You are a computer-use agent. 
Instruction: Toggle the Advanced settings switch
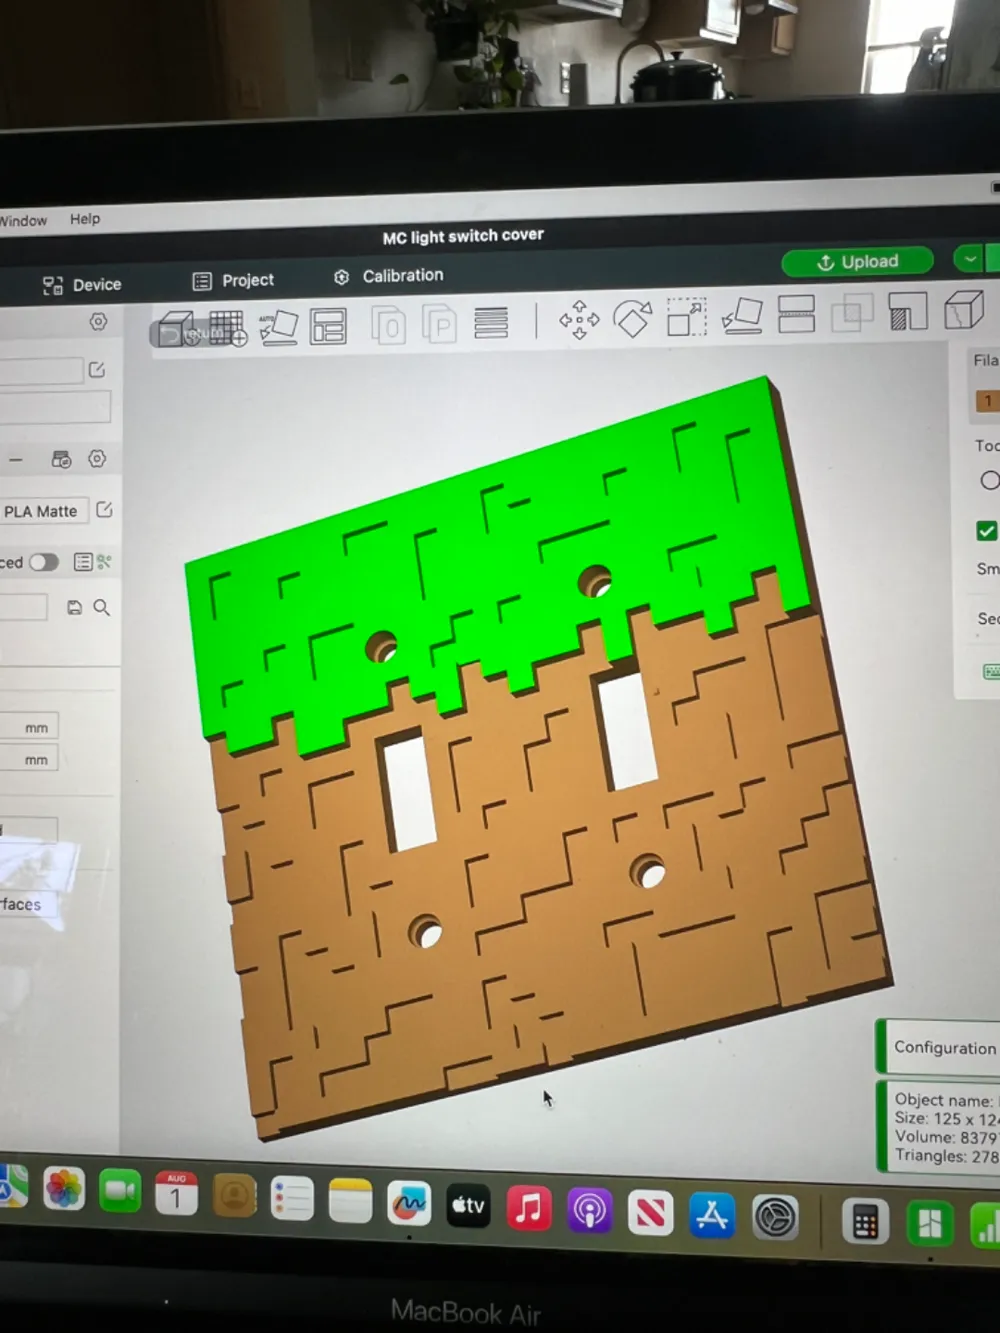(x=43, y=562)
